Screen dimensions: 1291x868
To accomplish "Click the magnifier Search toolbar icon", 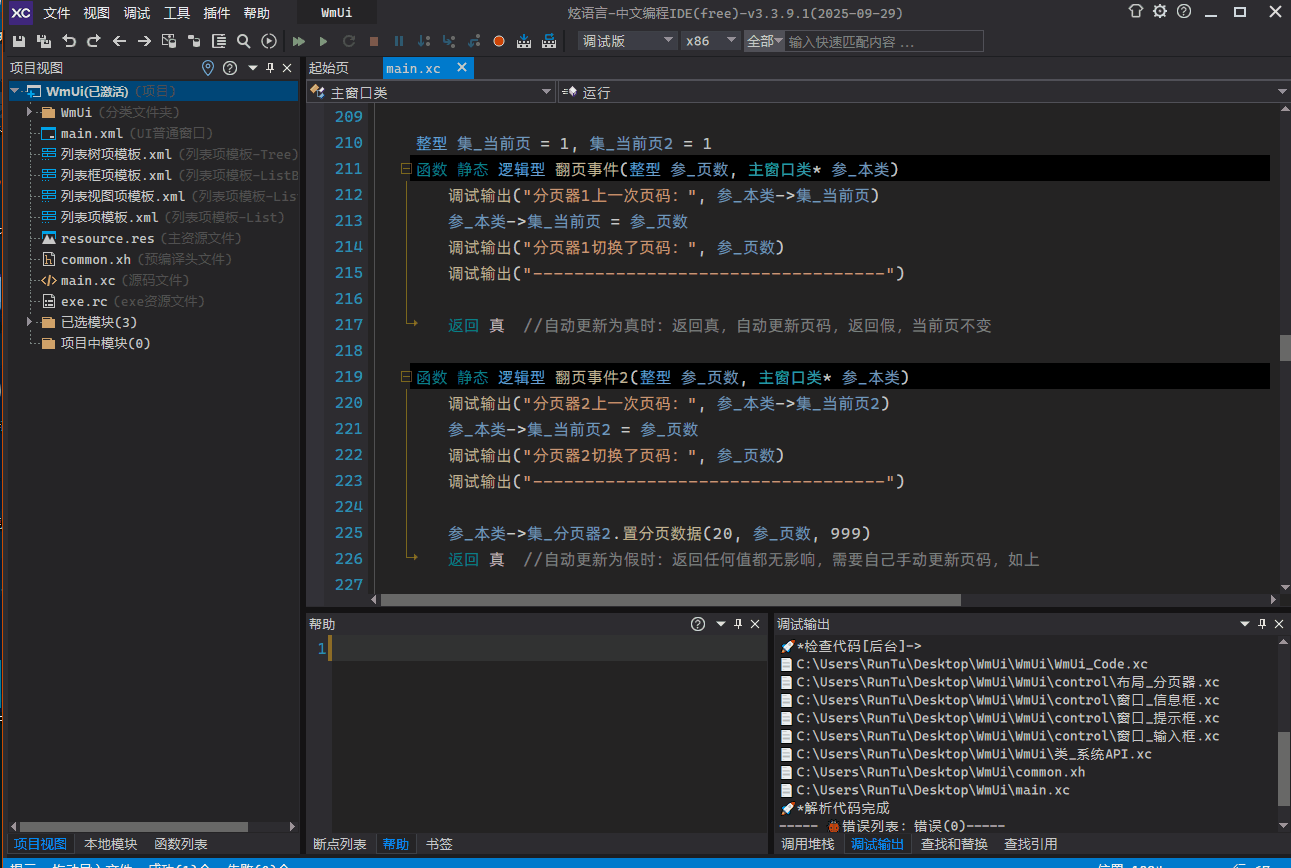I will coord(244,41).
